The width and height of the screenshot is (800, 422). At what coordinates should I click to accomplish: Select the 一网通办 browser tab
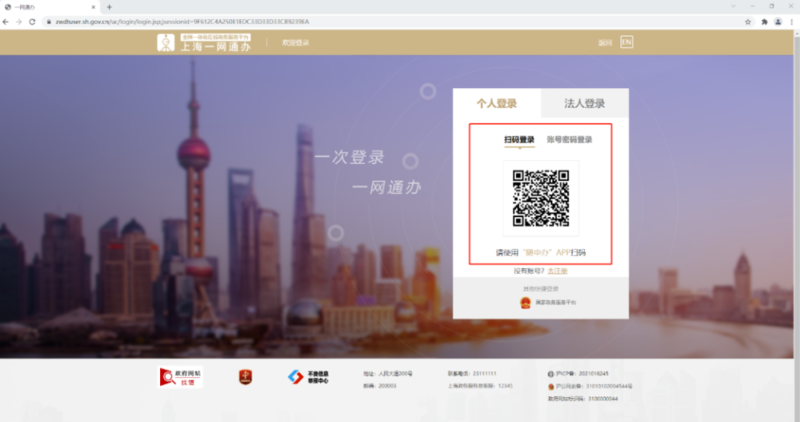(x=50, y=7)
